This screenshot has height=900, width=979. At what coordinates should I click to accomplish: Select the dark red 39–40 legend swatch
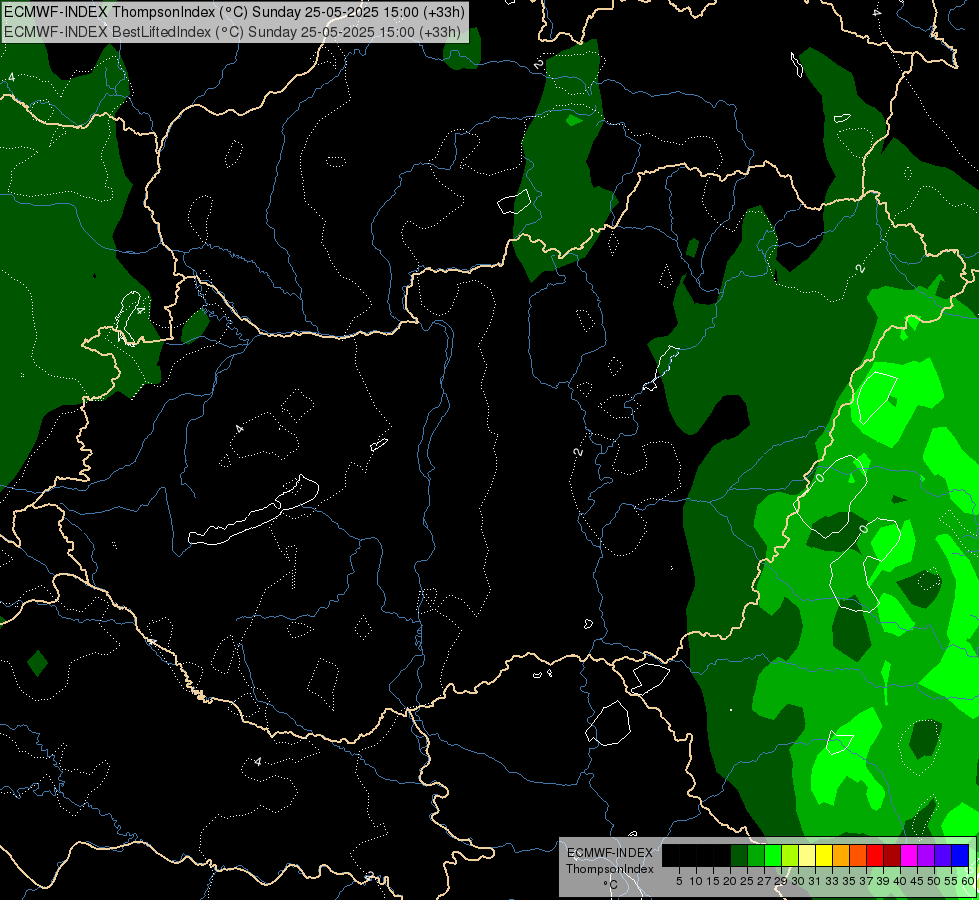point(892,855)
